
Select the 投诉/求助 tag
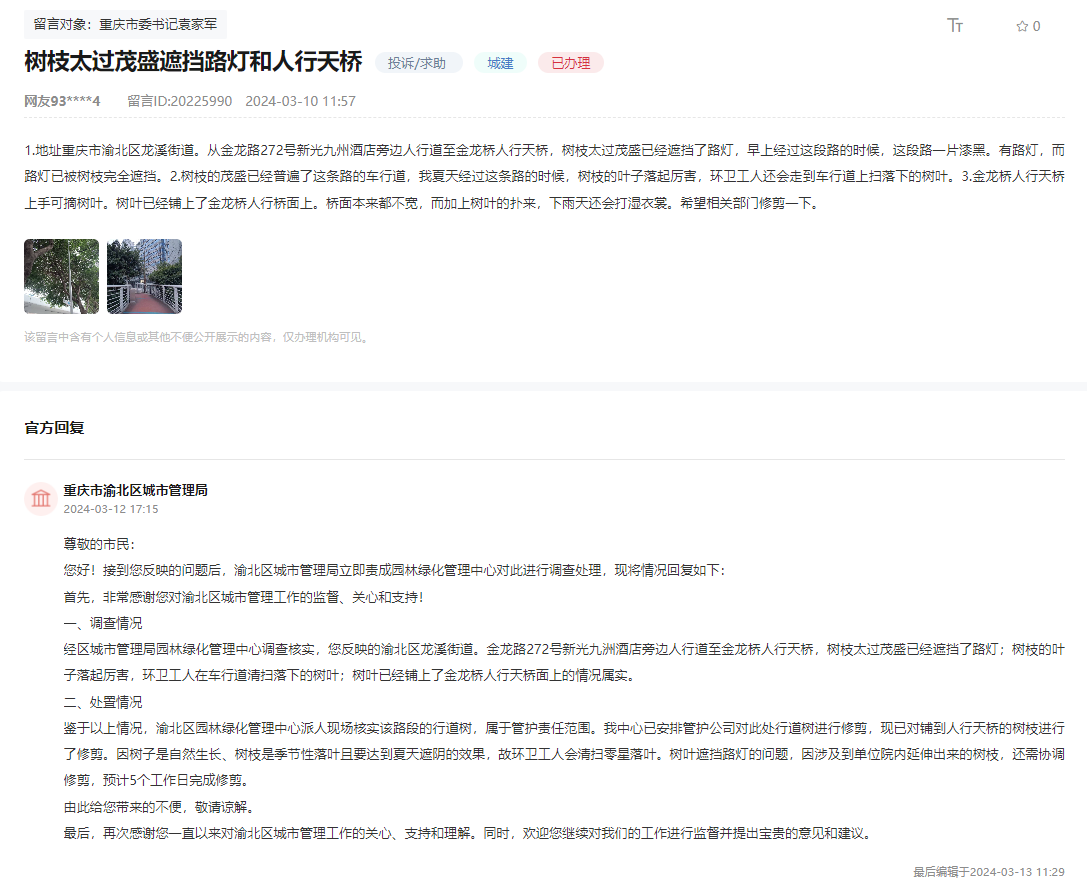pos(419,62)
